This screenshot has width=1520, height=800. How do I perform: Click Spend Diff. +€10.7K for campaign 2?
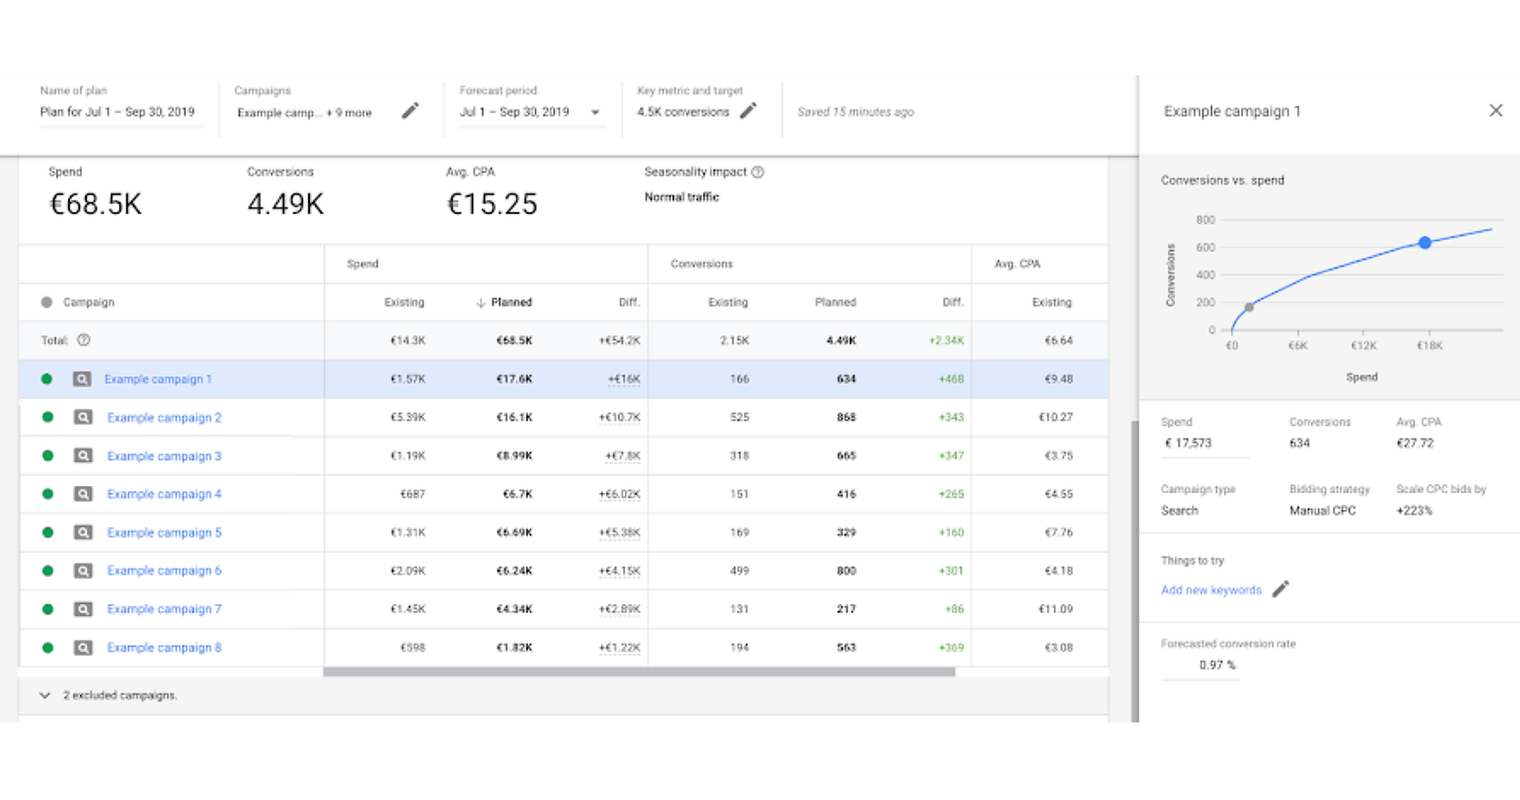[619, 417]
